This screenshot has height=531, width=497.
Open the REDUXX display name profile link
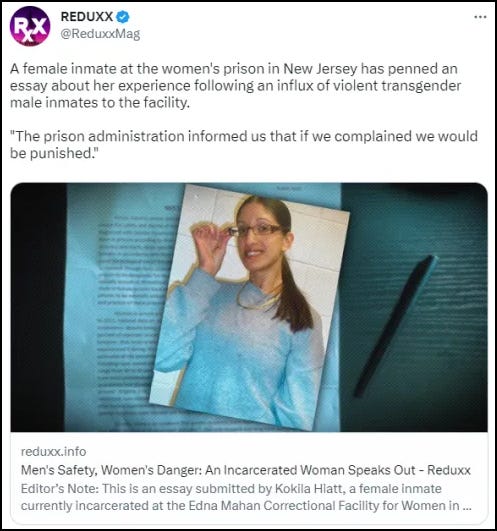point(87,16)
